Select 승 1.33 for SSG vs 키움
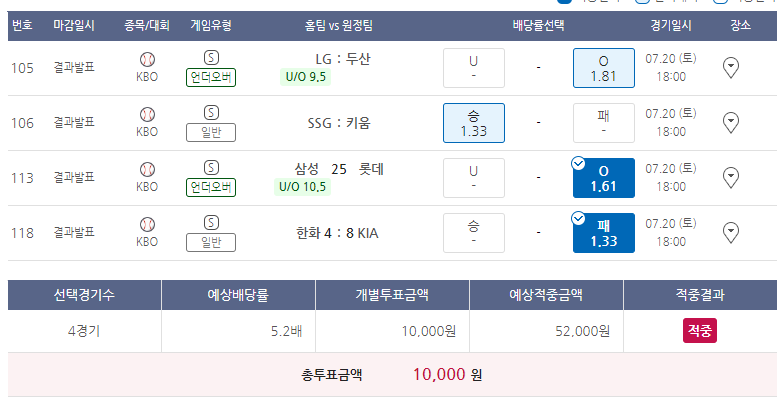Screen dimensions: 779x406 474,123
